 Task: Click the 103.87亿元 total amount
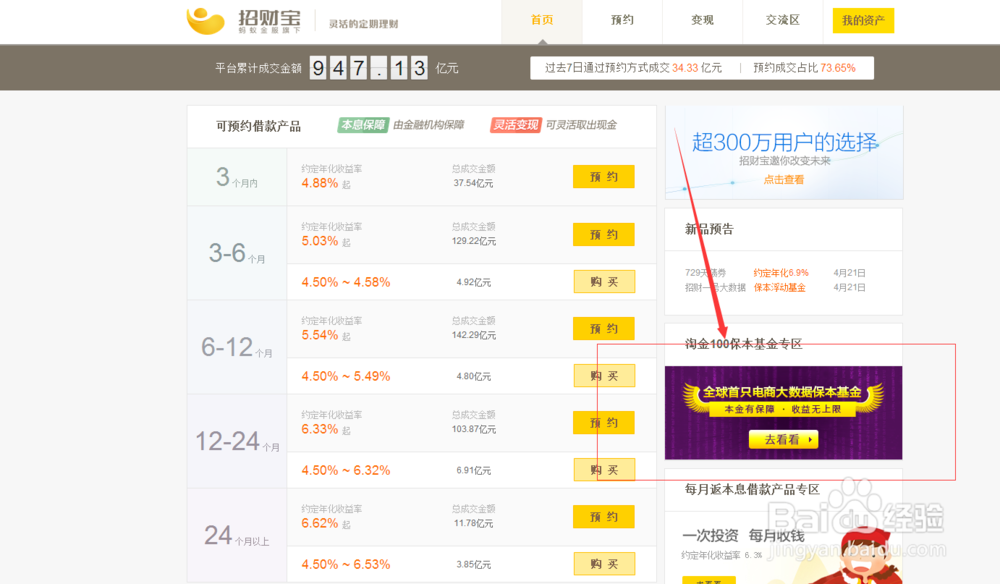[474, 429]
